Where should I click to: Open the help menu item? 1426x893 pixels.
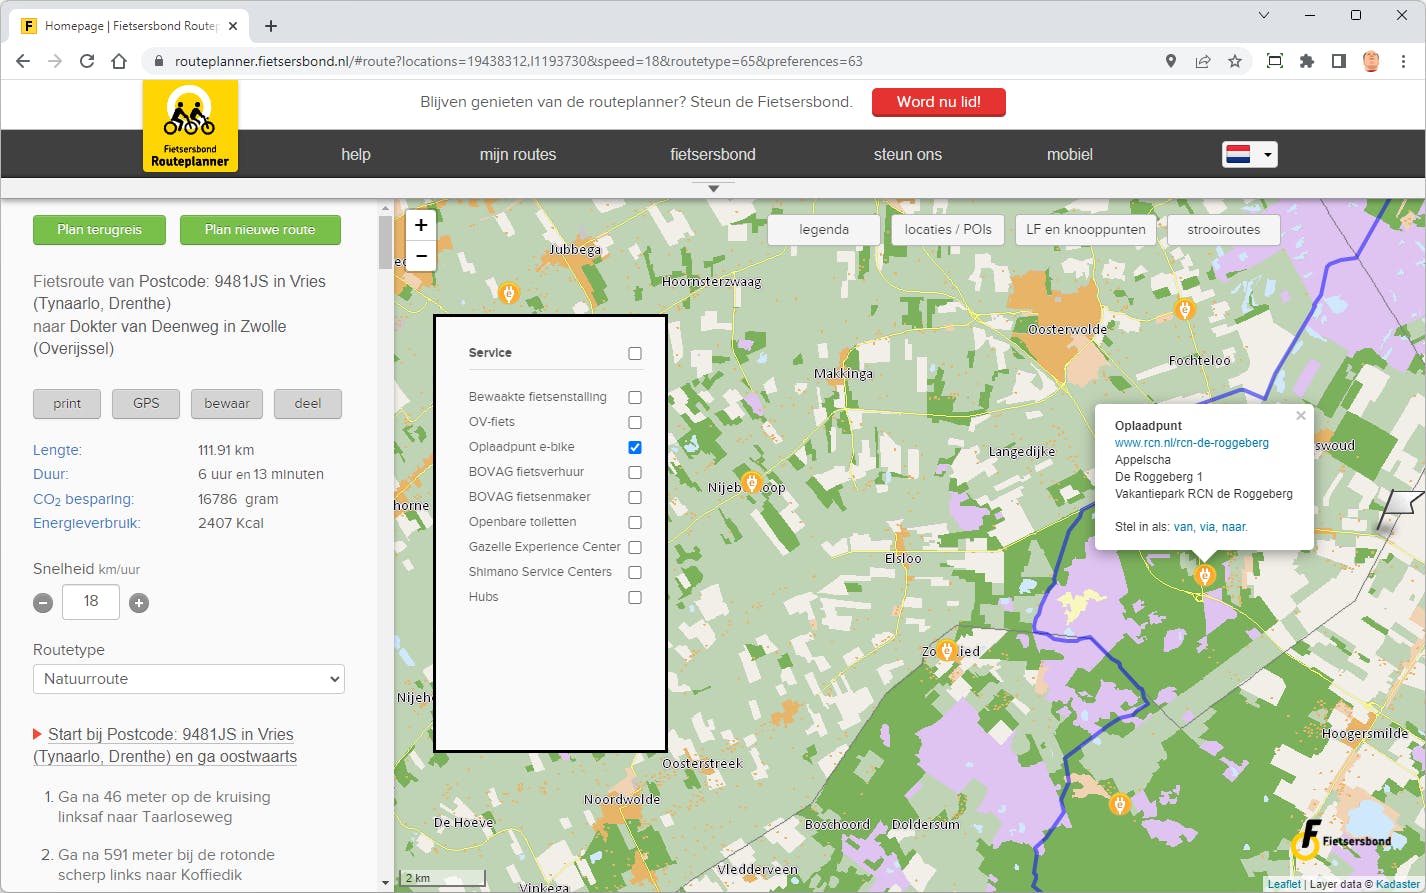click(356, 154)
